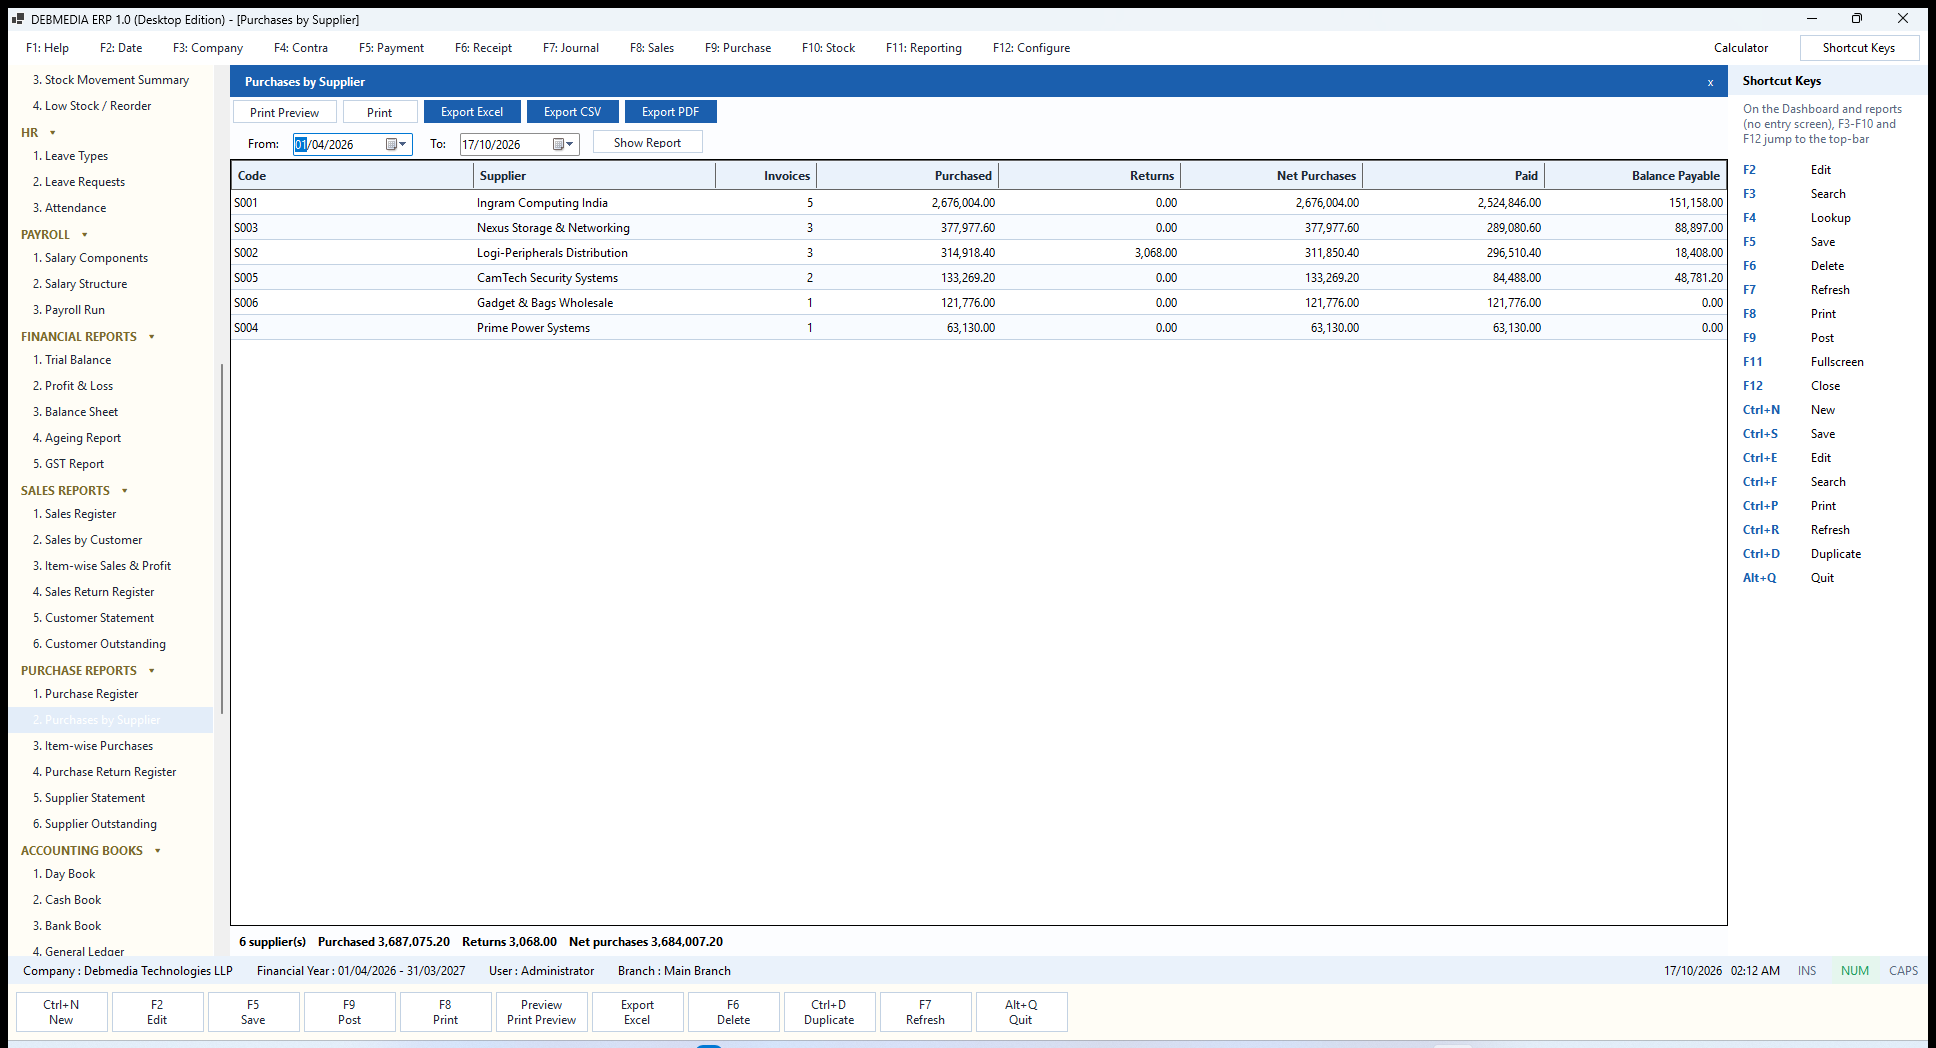Click the F2 Edit bottom button
This screenshot has width=1936, height=1048.
click(157, 1012)
